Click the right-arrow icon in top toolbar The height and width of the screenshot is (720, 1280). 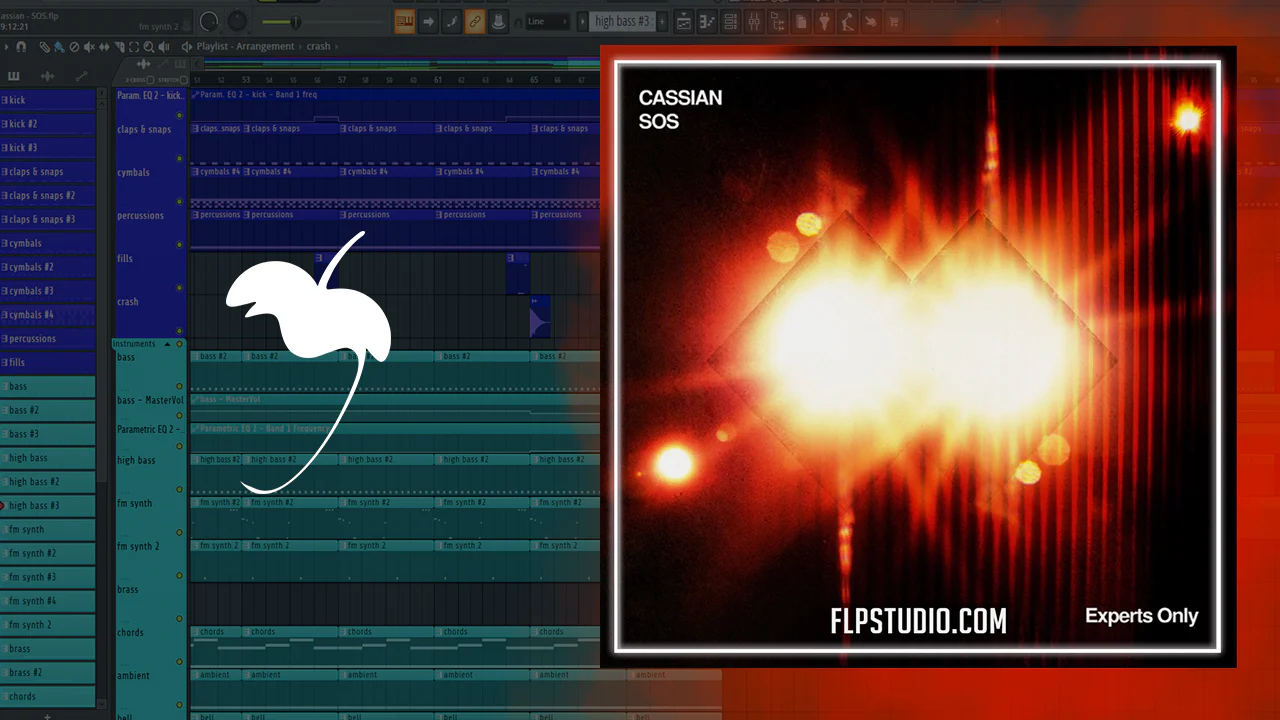coord(428,21)
